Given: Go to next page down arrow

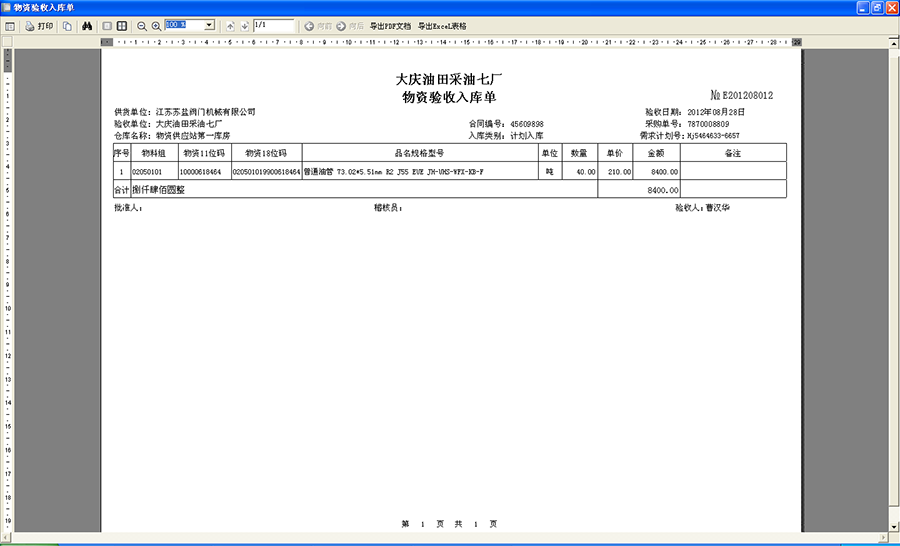Looking at the screenshot, I should pyautogui.click(x=245, y=26).
